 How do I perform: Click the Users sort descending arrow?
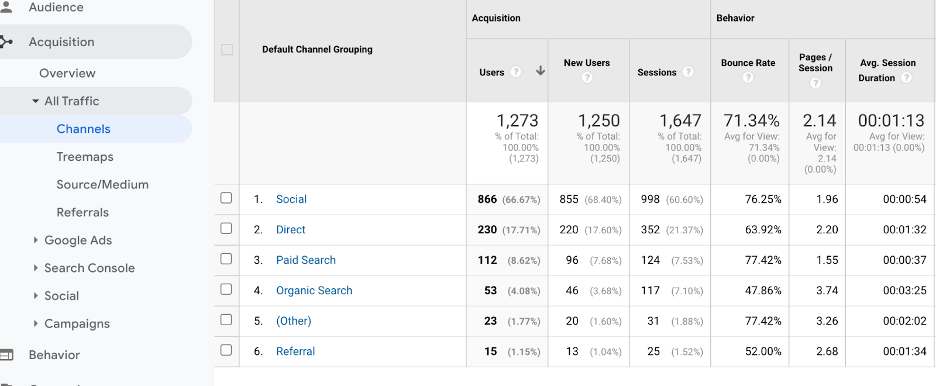coord(540,71)
